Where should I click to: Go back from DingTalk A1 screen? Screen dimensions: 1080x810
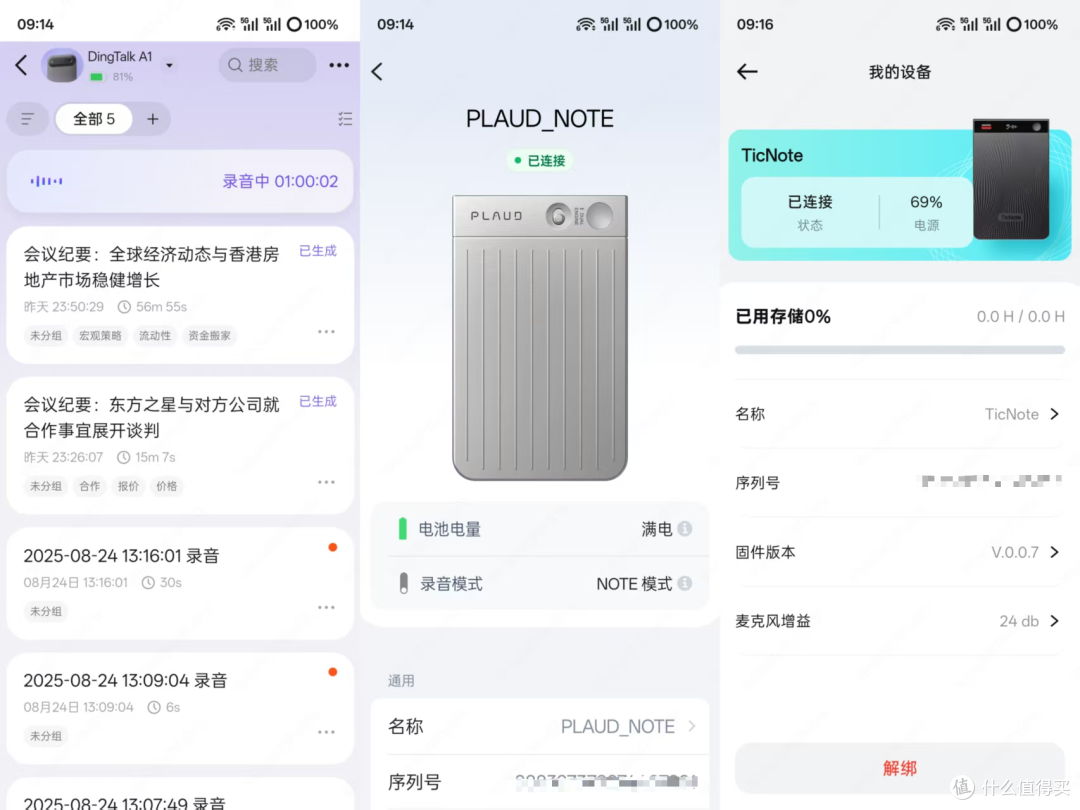pyautogui.click(x=21, y=65)
